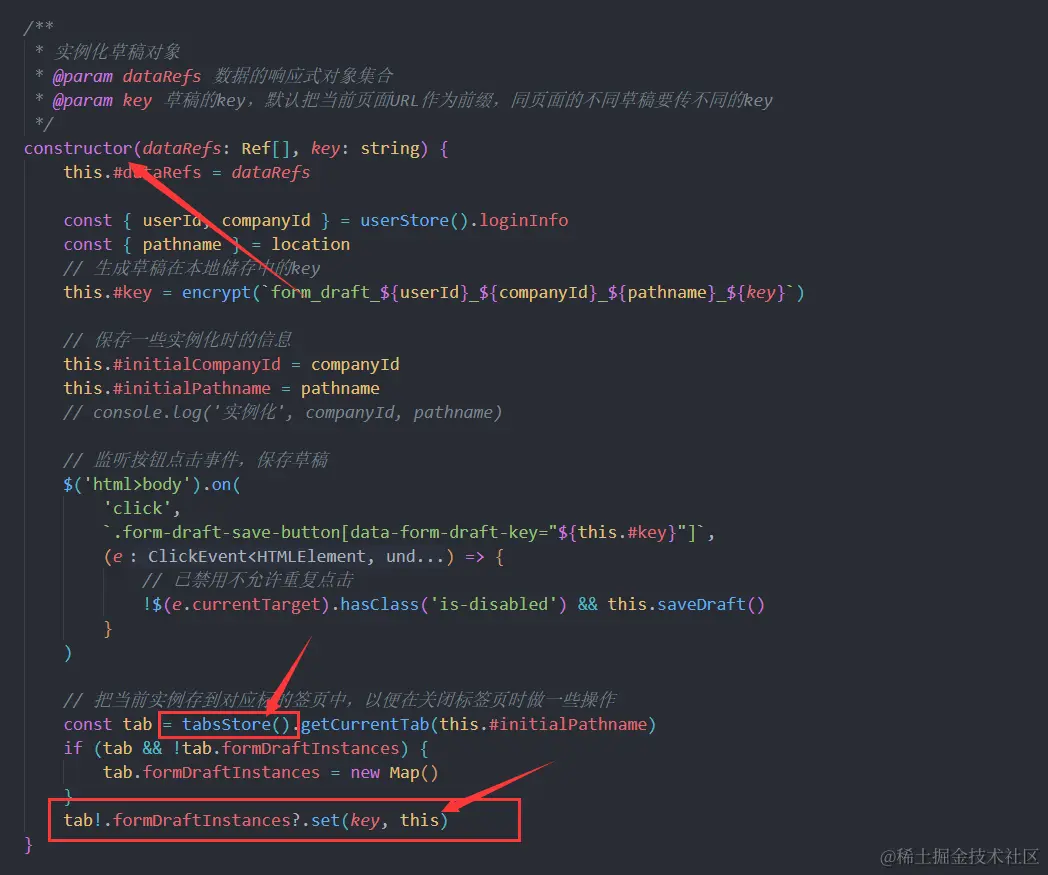Click the encrypt function call
This screenshot has height=875, width=1048.
[x=217, y=292]
